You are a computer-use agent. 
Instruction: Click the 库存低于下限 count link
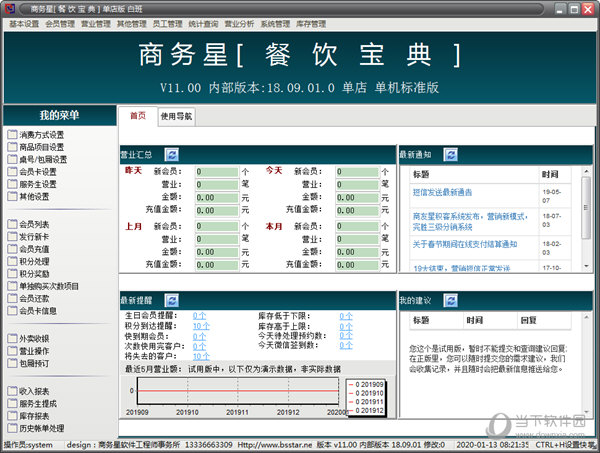346,316
